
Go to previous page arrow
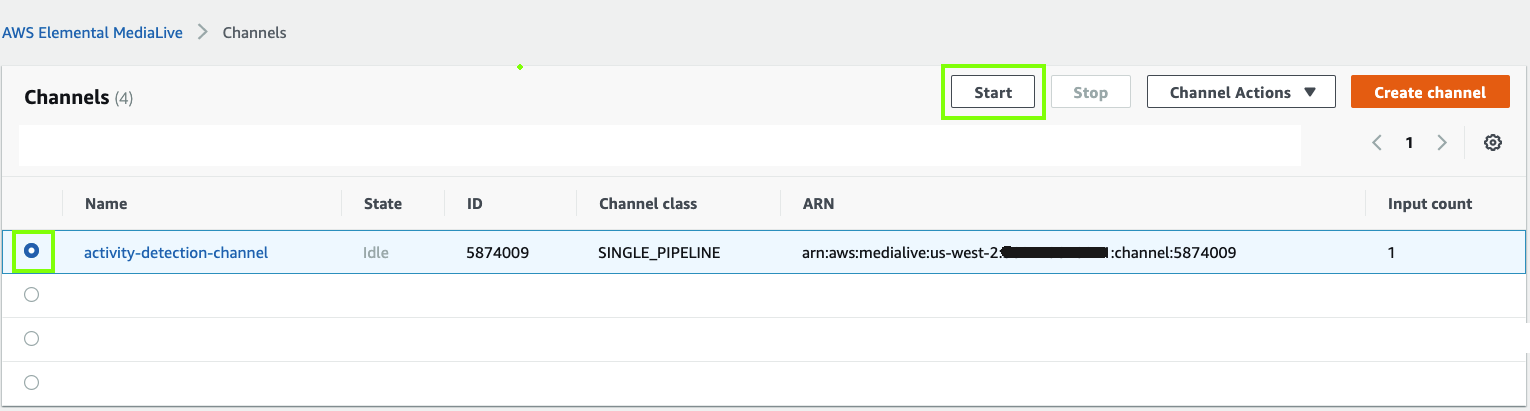pos(1377,143)
